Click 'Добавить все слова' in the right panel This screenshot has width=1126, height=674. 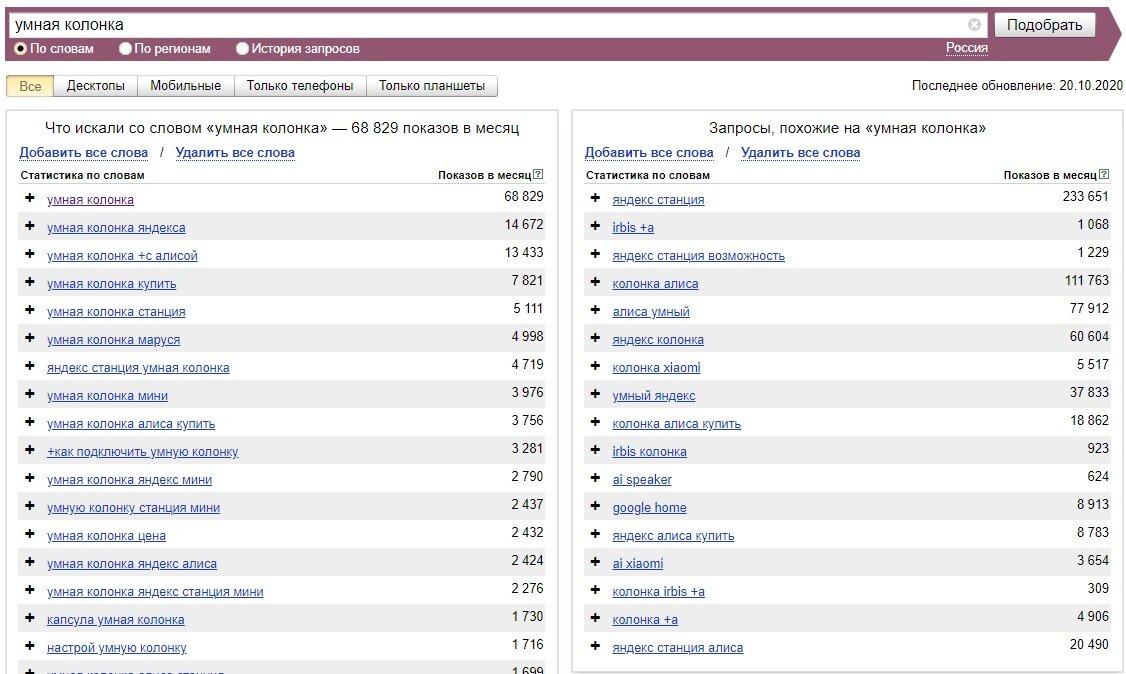click(x=649, y=152)
